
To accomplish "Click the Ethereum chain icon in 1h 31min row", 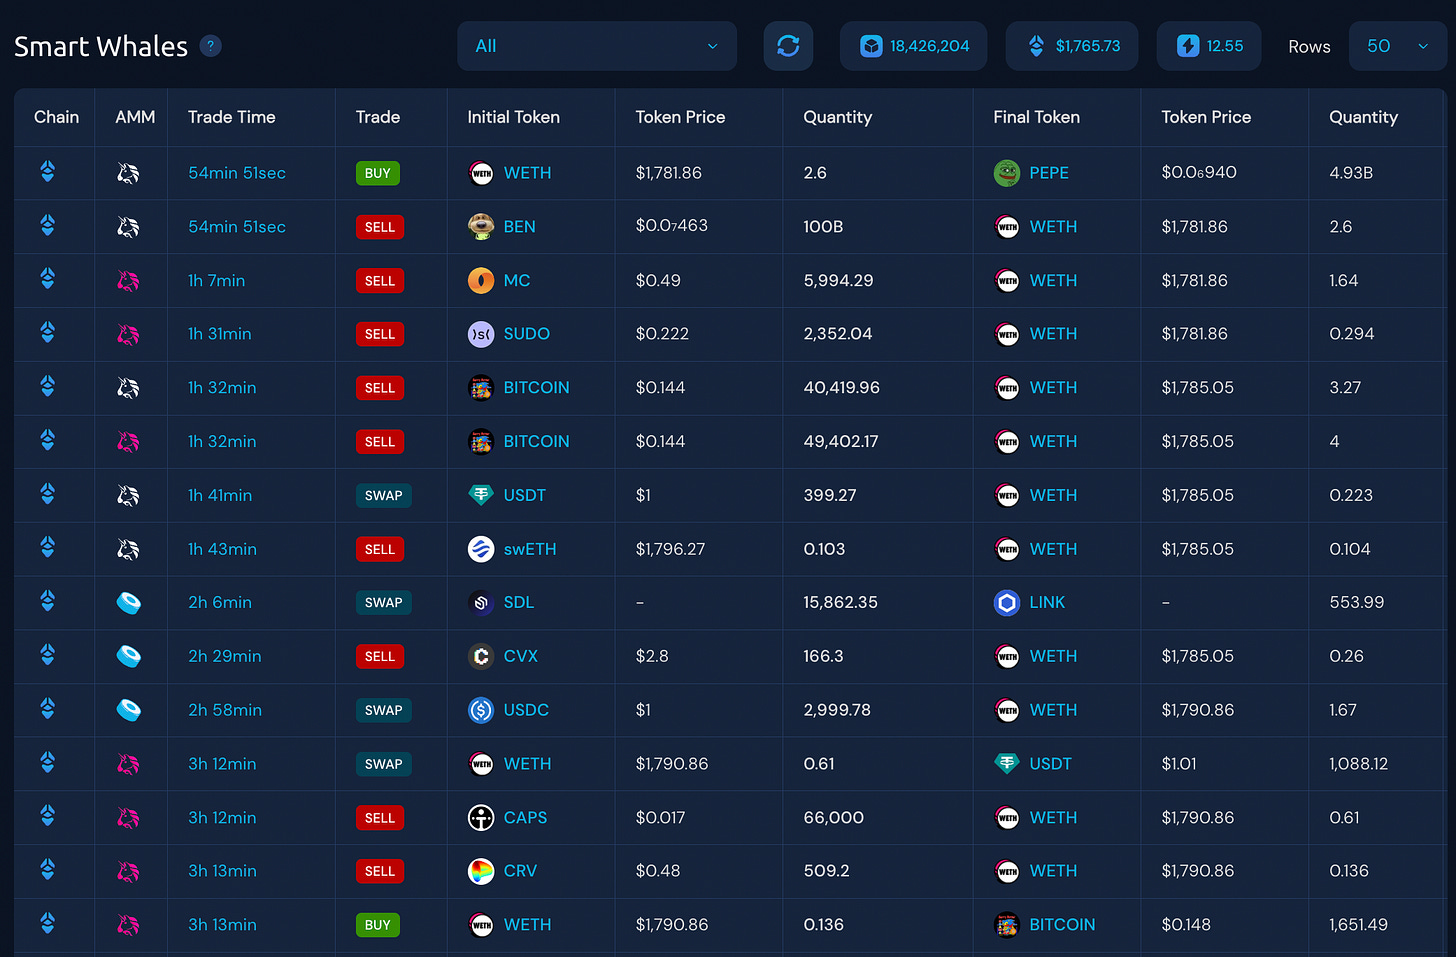I will tap(47, 333).
